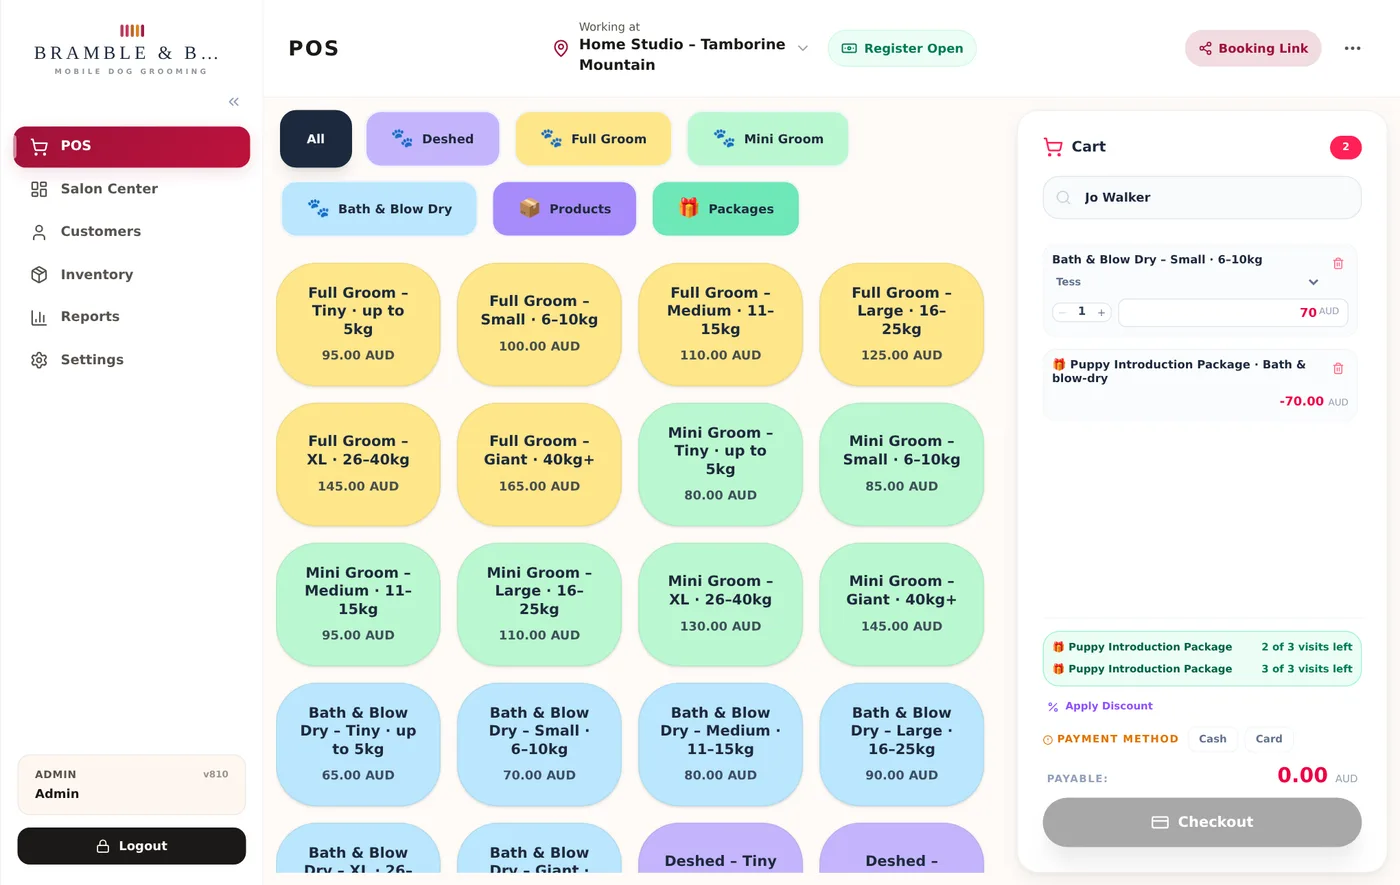Click the Checkout button
This screenshot has width=1400, height=885.
[1202, 822]
